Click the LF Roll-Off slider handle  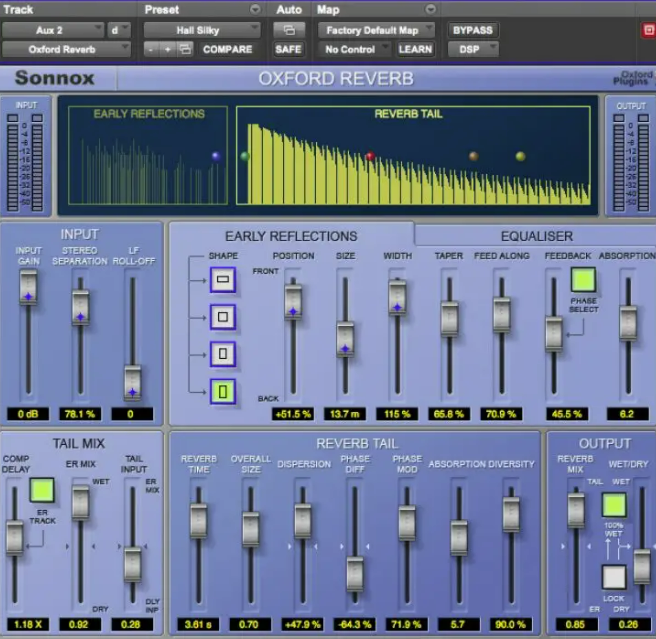(x=133, y=383)
